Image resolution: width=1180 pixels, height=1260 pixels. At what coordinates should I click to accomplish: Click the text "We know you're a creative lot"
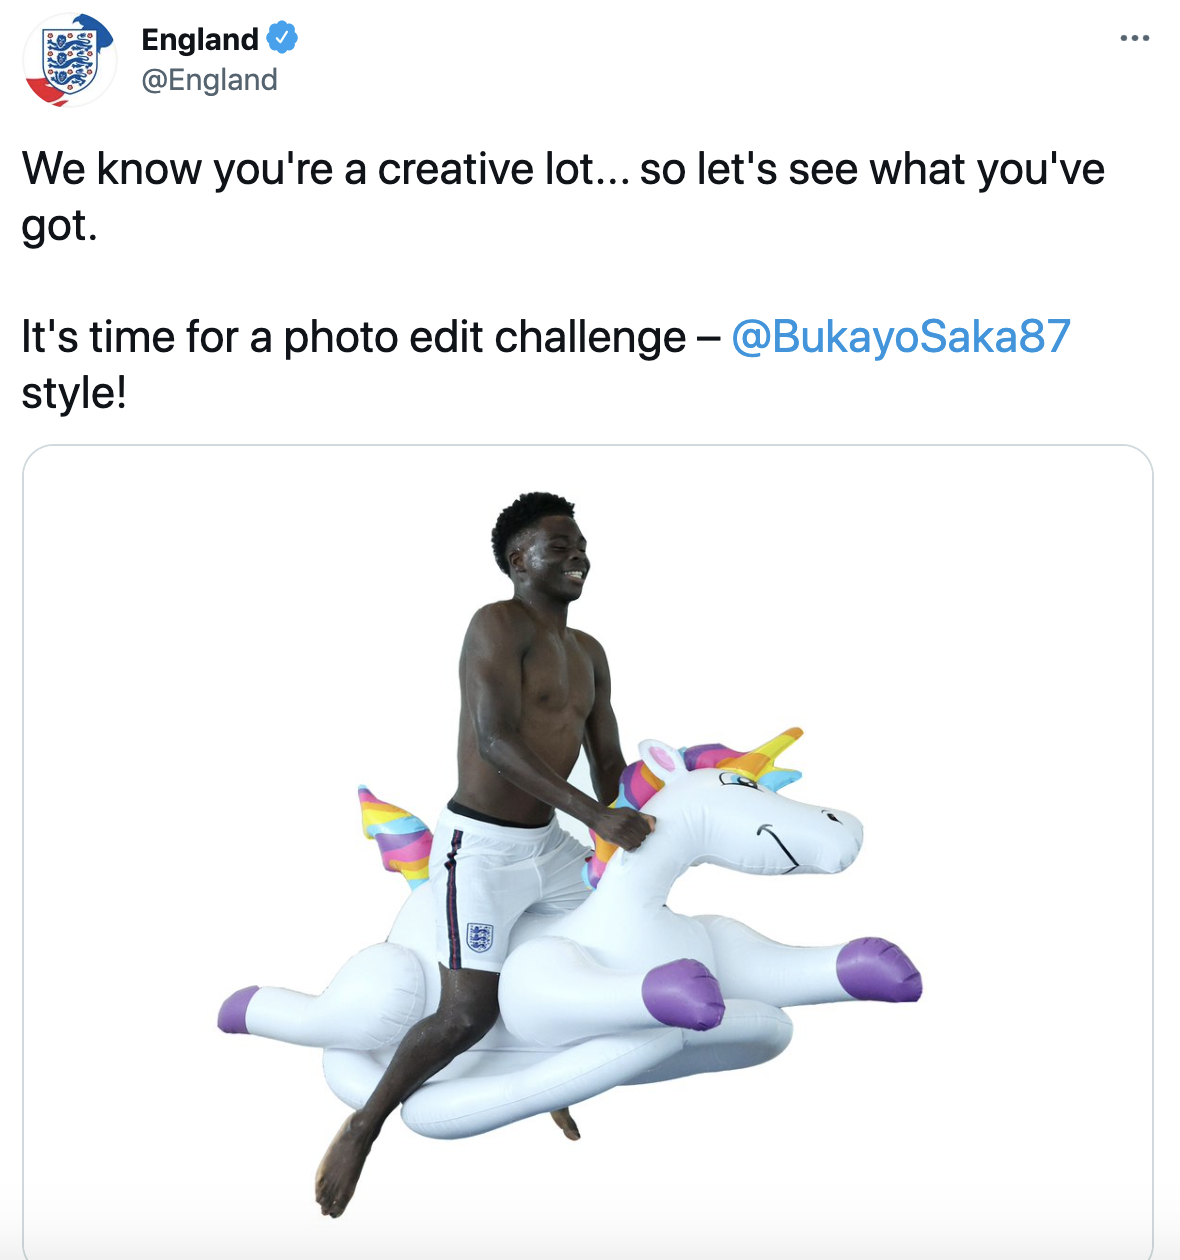[308, 169]
